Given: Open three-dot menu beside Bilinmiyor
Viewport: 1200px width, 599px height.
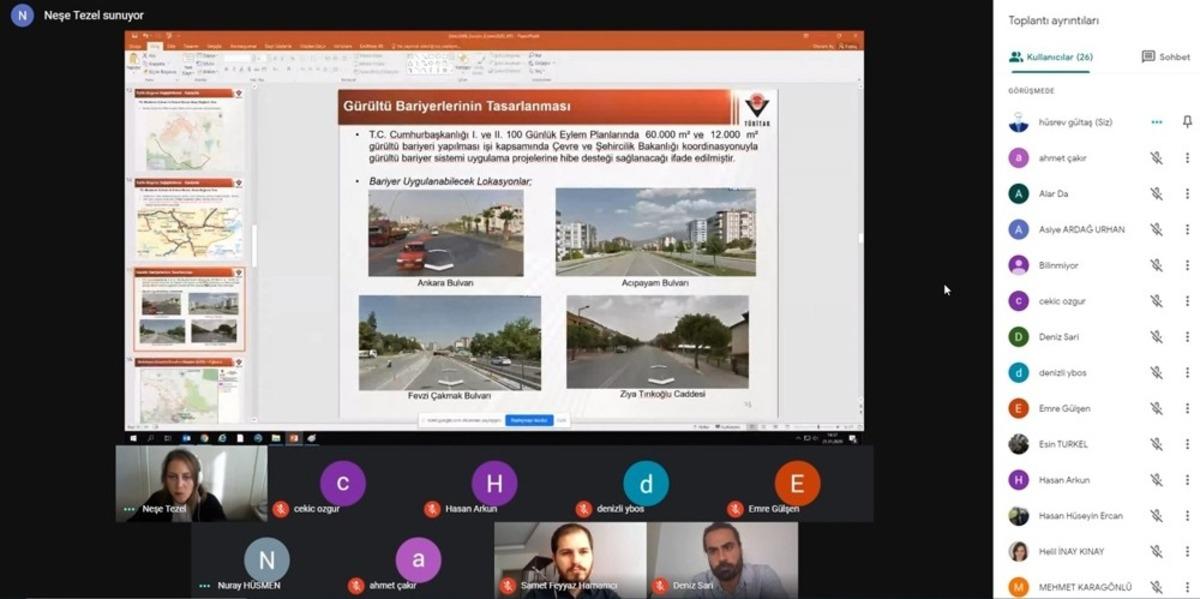Looking at the screenshot, I should [1187, 266].
